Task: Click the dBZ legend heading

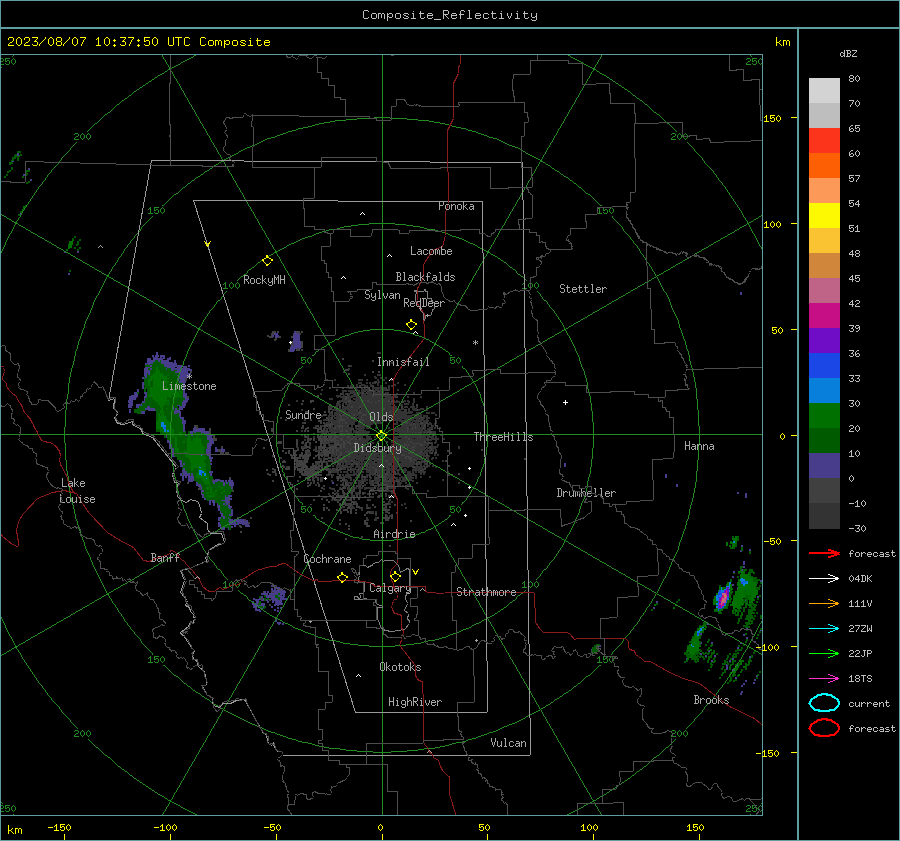Action: pos(848,53)
